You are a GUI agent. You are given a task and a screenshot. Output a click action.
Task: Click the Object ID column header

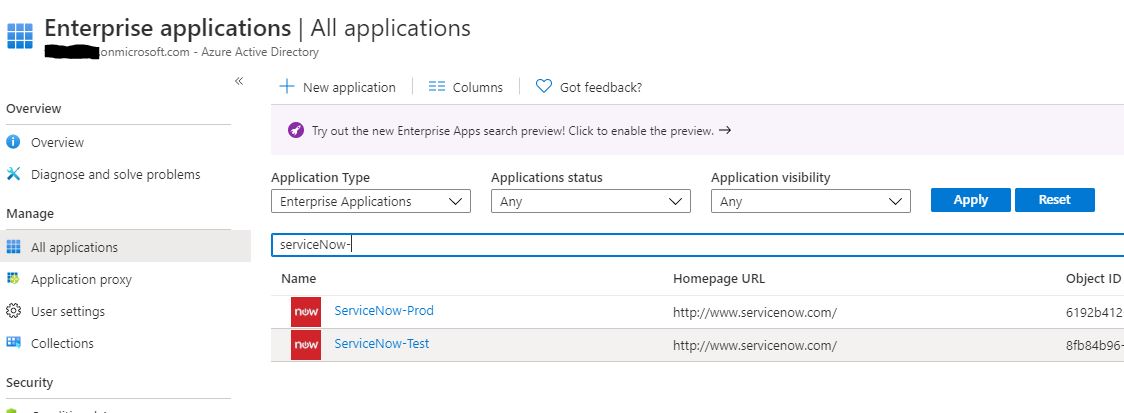tap(1093, 278)
